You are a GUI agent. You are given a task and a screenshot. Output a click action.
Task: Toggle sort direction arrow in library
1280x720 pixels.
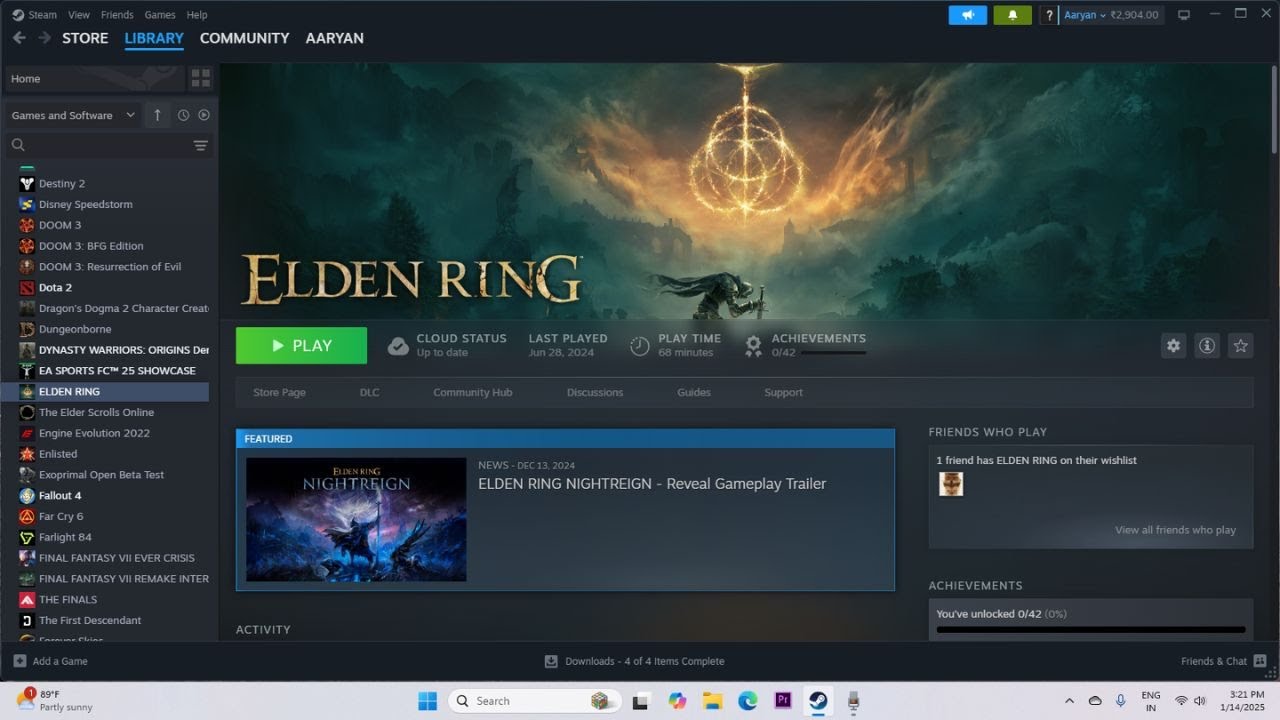pyautogui.click(x=157, y=115)
